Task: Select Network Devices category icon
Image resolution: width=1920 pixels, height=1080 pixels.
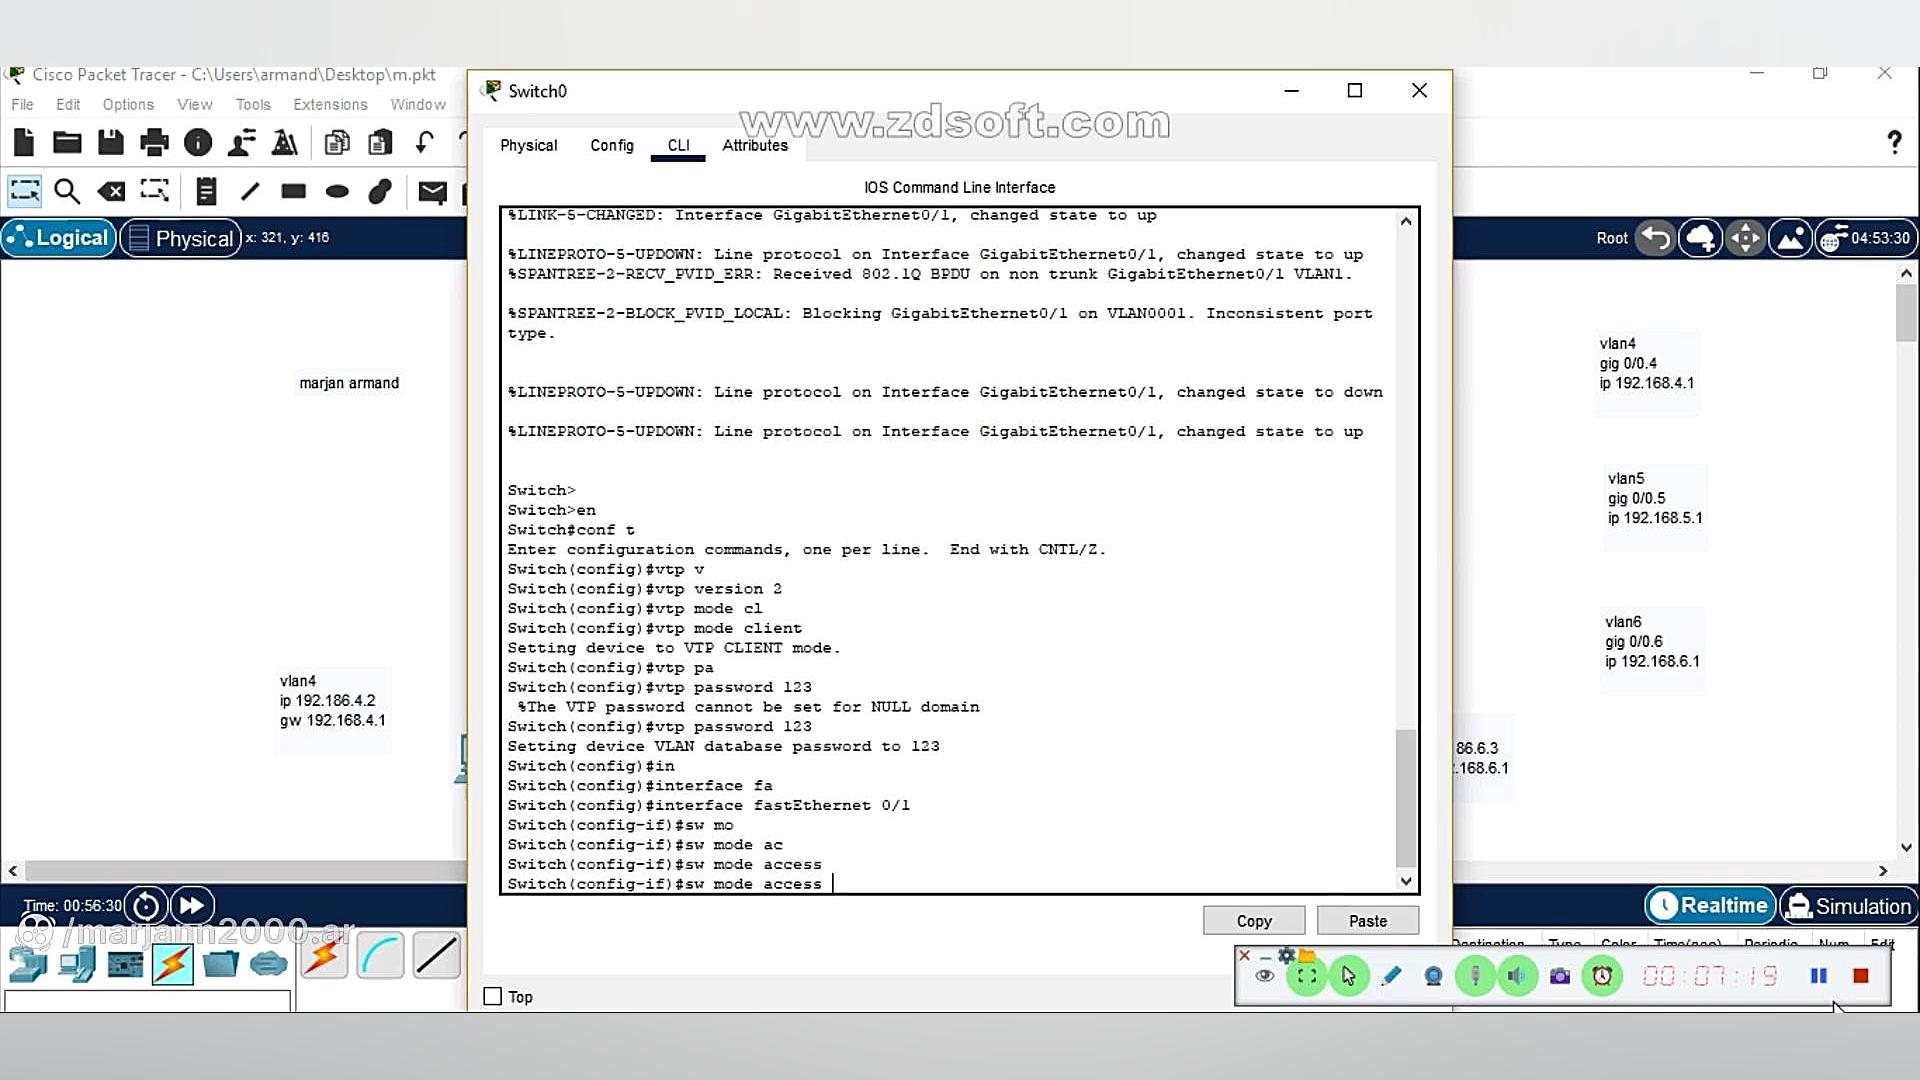Action: (28, 964)
